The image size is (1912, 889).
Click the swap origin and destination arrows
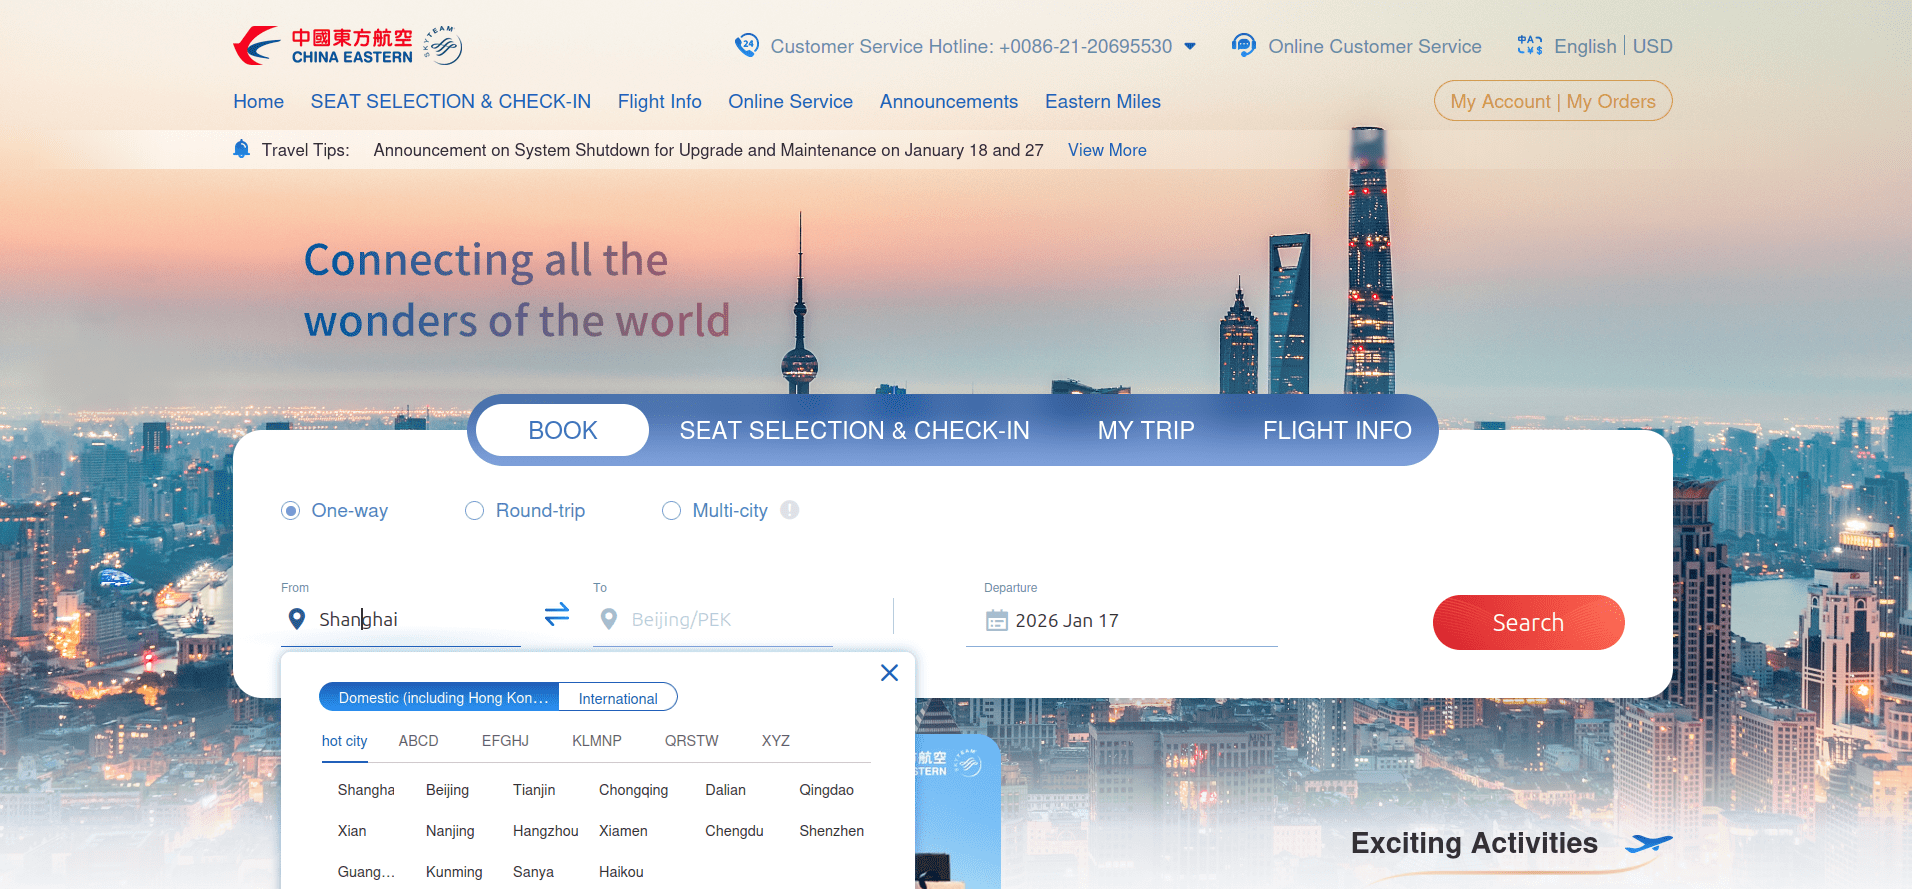point(557,614)
